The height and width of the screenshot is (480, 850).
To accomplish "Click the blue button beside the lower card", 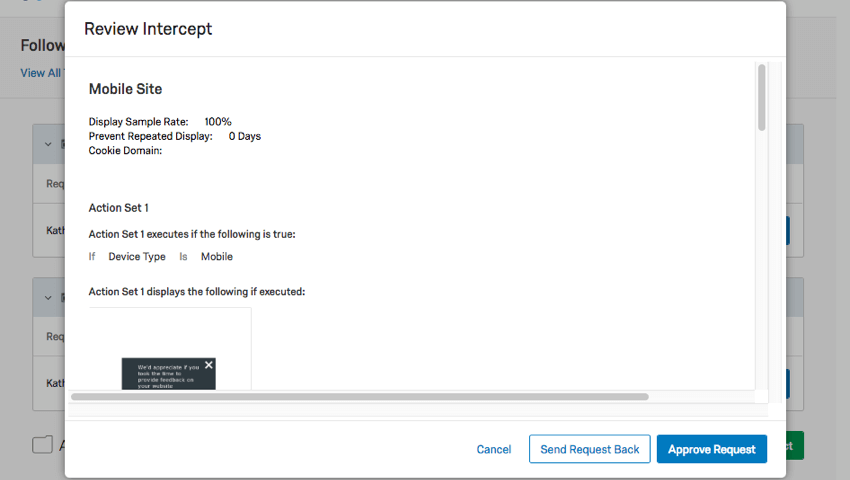I will [788, 384].
